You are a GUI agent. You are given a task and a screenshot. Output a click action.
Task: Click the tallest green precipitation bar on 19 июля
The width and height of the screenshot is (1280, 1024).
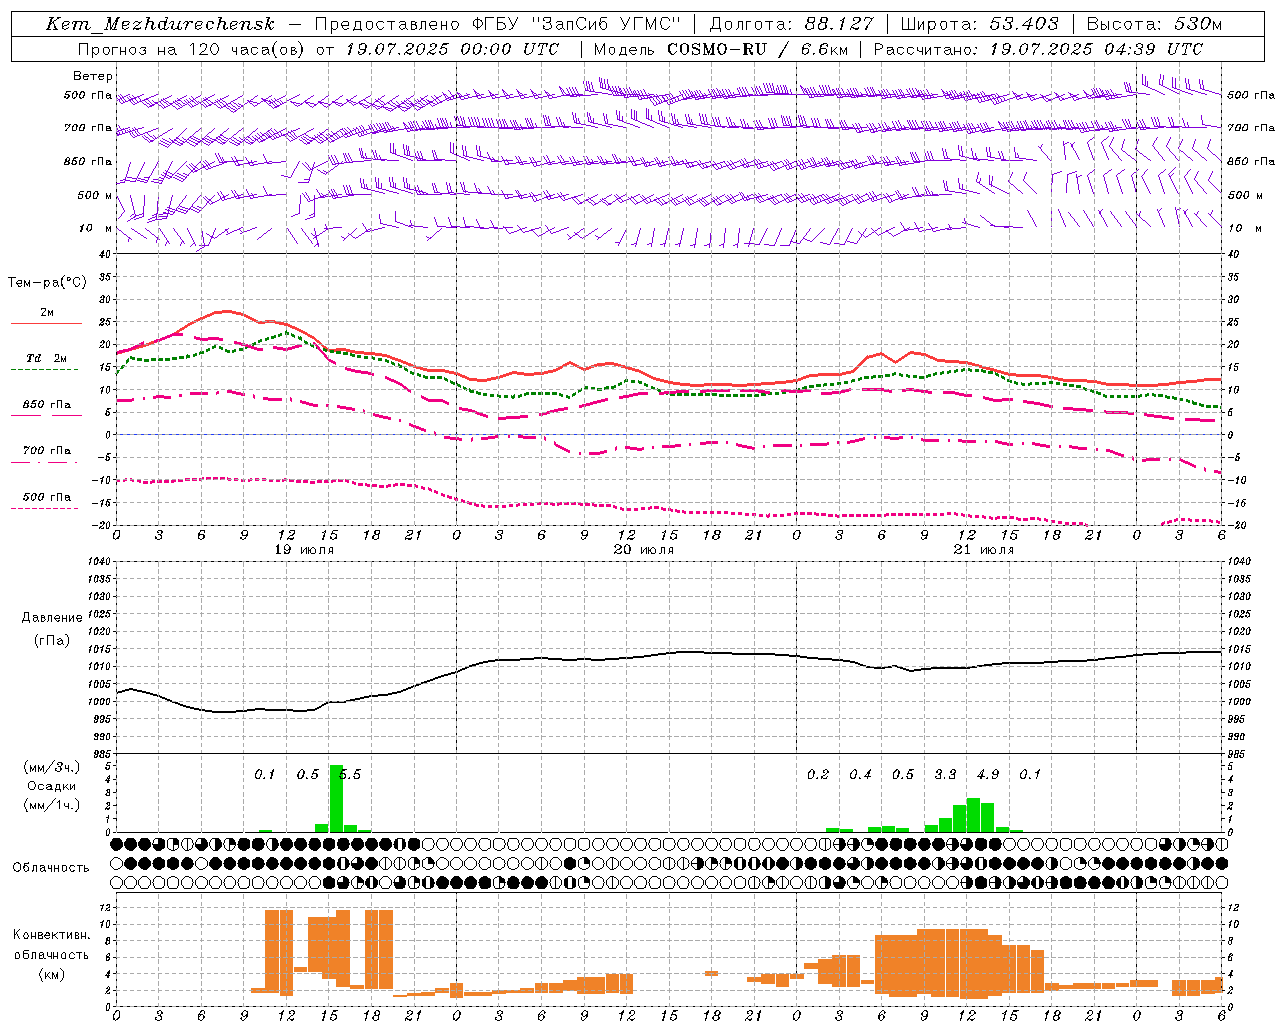336,798
